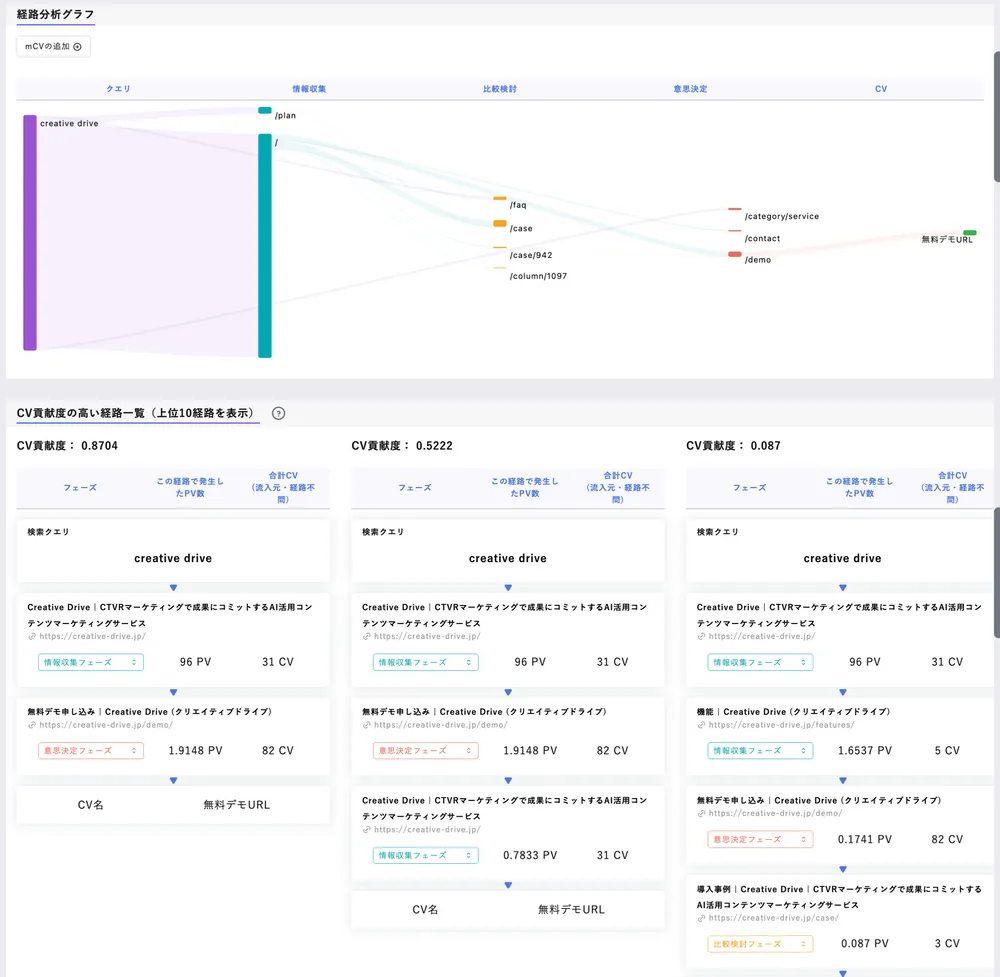
Task: Open creative-drive.jp link in 0.8704 card
Action: pos(92,636)
